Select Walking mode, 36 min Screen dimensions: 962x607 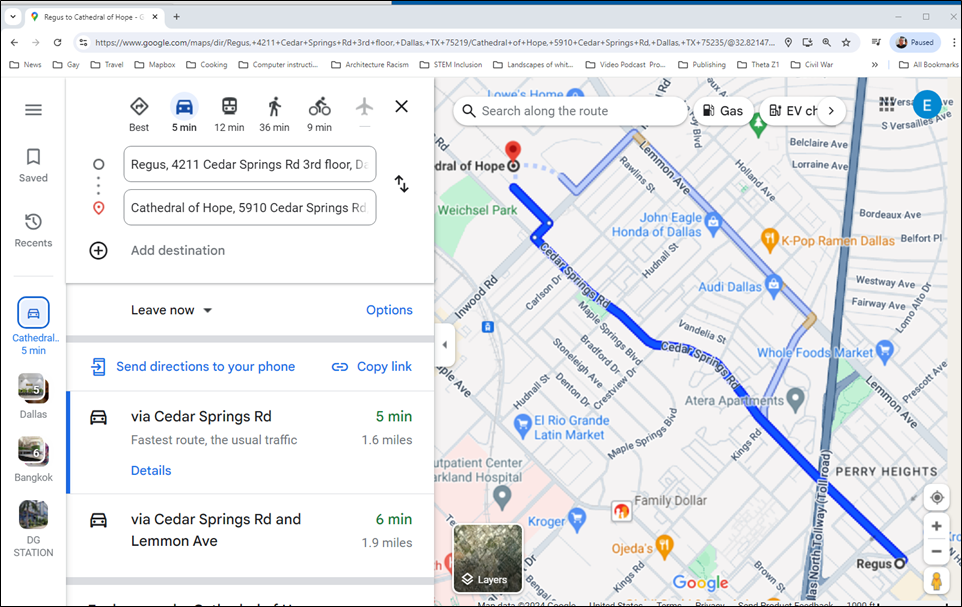click(x=274, y=115)
